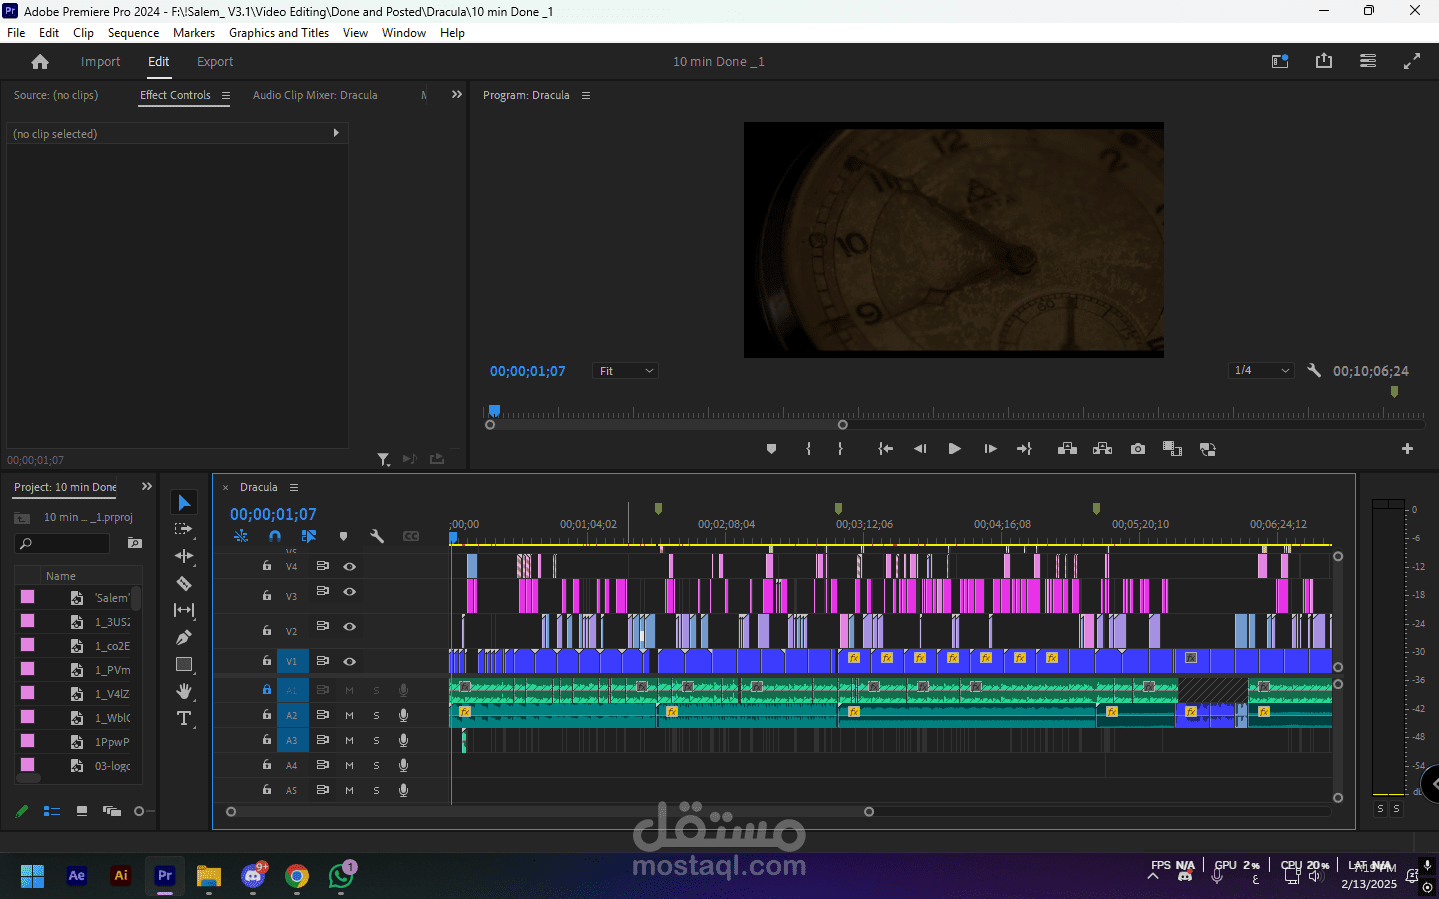Solo audio track A3

377,740
